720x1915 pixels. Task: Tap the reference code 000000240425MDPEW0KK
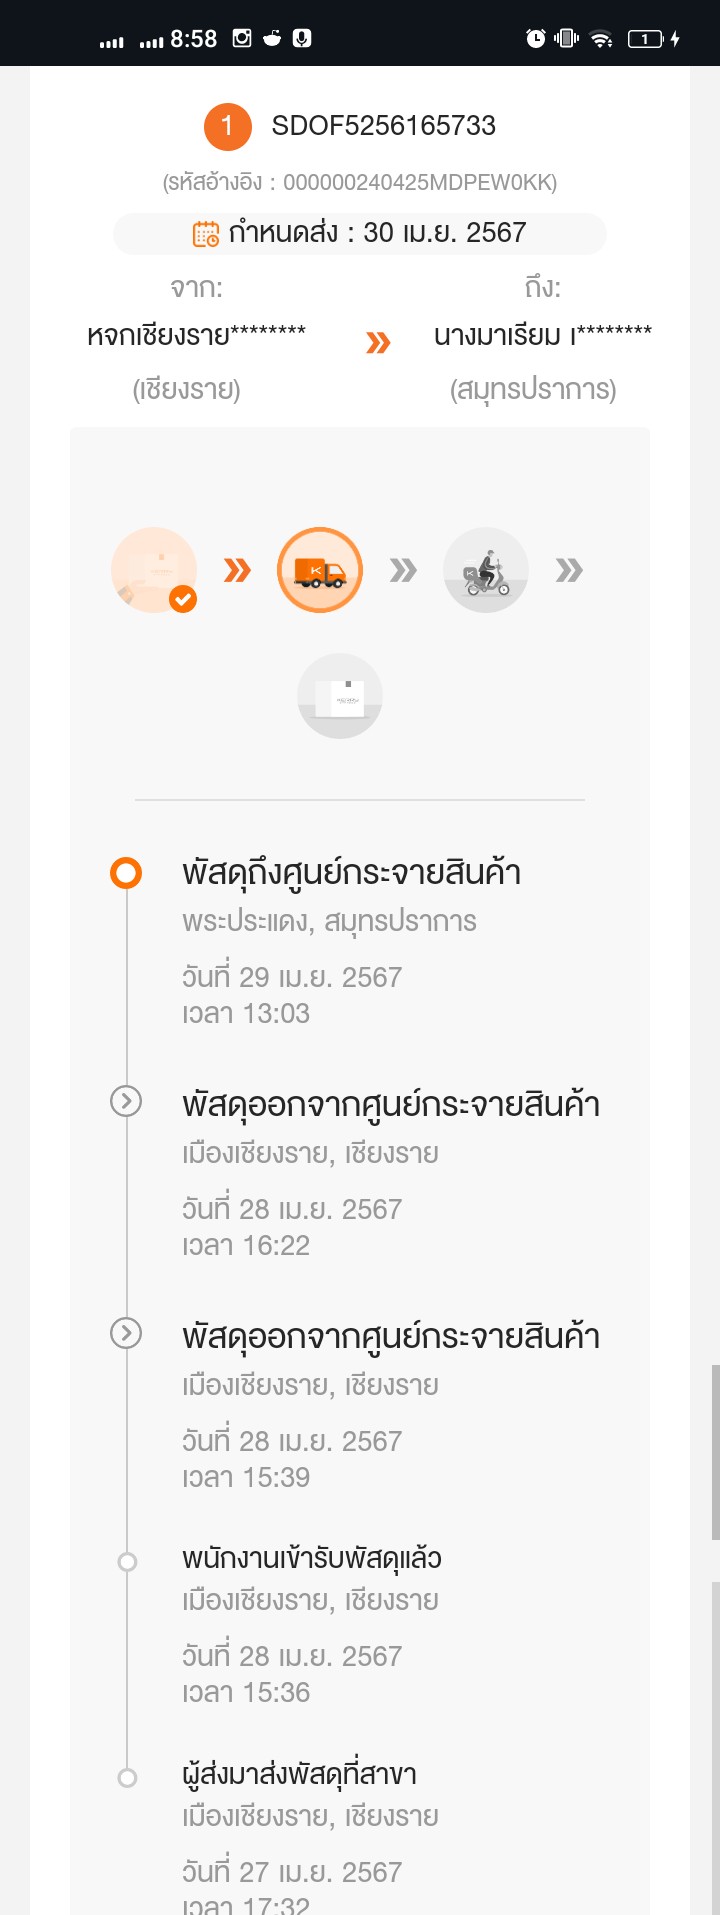418,182
